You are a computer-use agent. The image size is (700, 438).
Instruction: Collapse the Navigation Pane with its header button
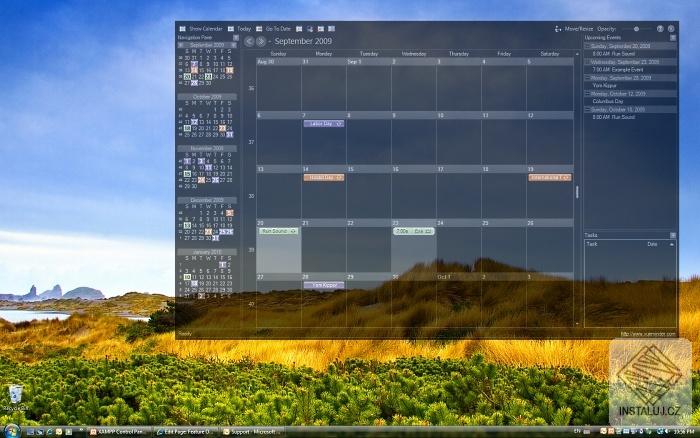coord(236,38)
